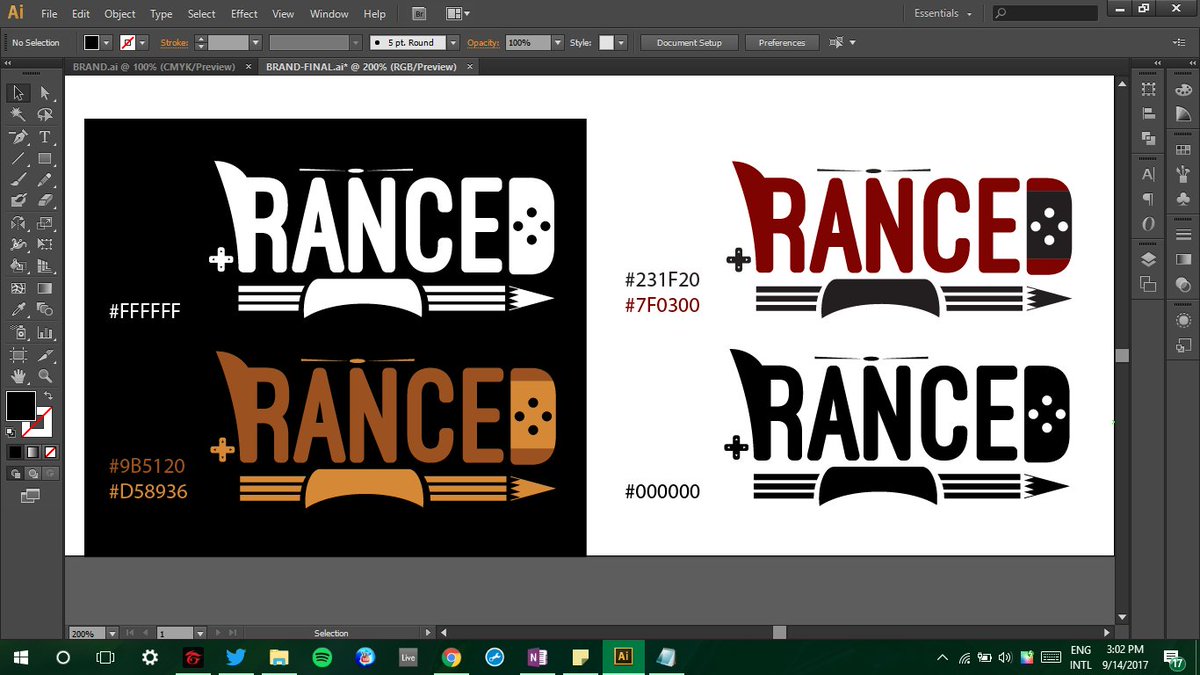This screenshot has height=675, width=1200.
Task: Open Preferences from the control bar
Action: [782, 43]
